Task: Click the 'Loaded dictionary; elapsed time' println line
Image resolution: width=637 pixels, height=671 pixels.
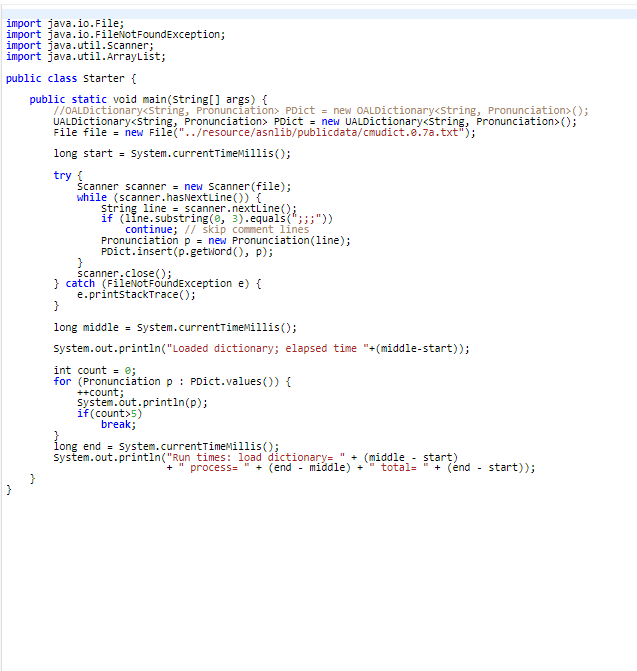Action: tap(261, 349)
